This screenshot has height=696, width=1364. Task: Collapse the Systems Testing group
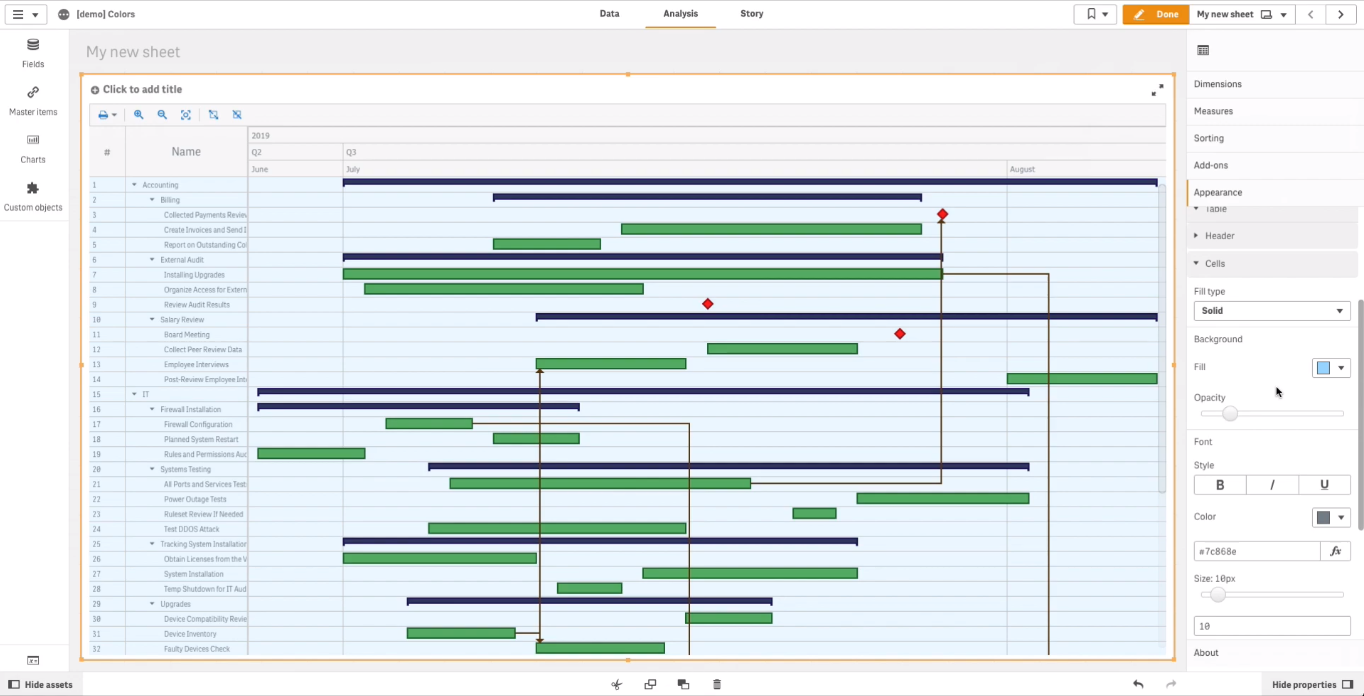[153, 469]
